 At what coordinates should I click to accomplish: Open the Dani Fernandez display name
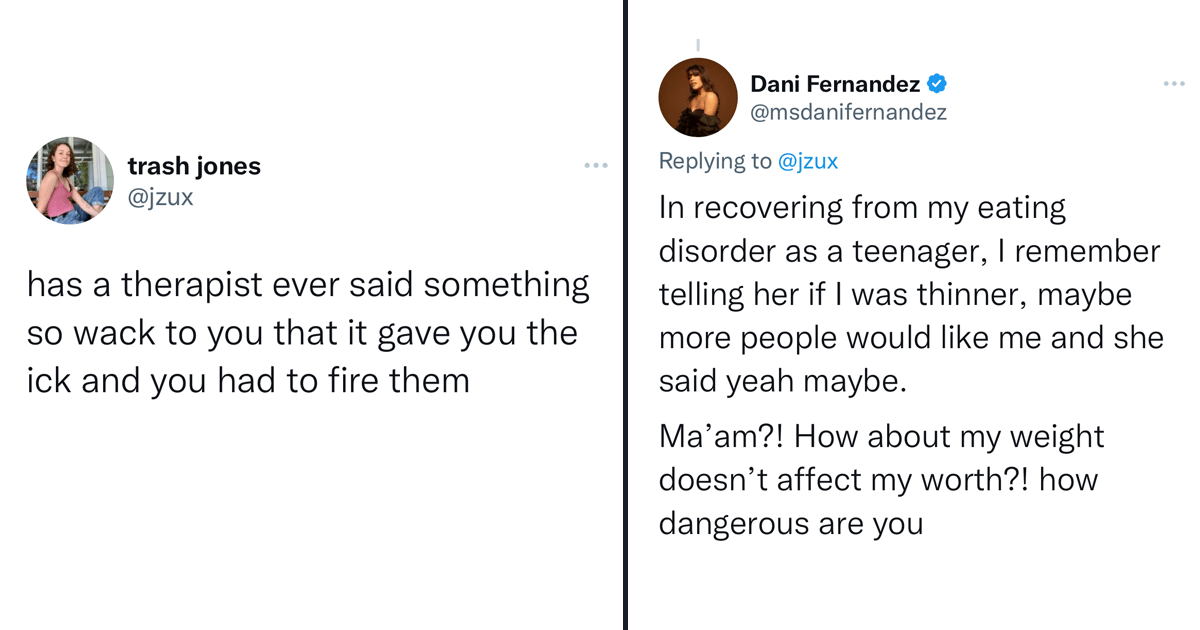[835, 84]
